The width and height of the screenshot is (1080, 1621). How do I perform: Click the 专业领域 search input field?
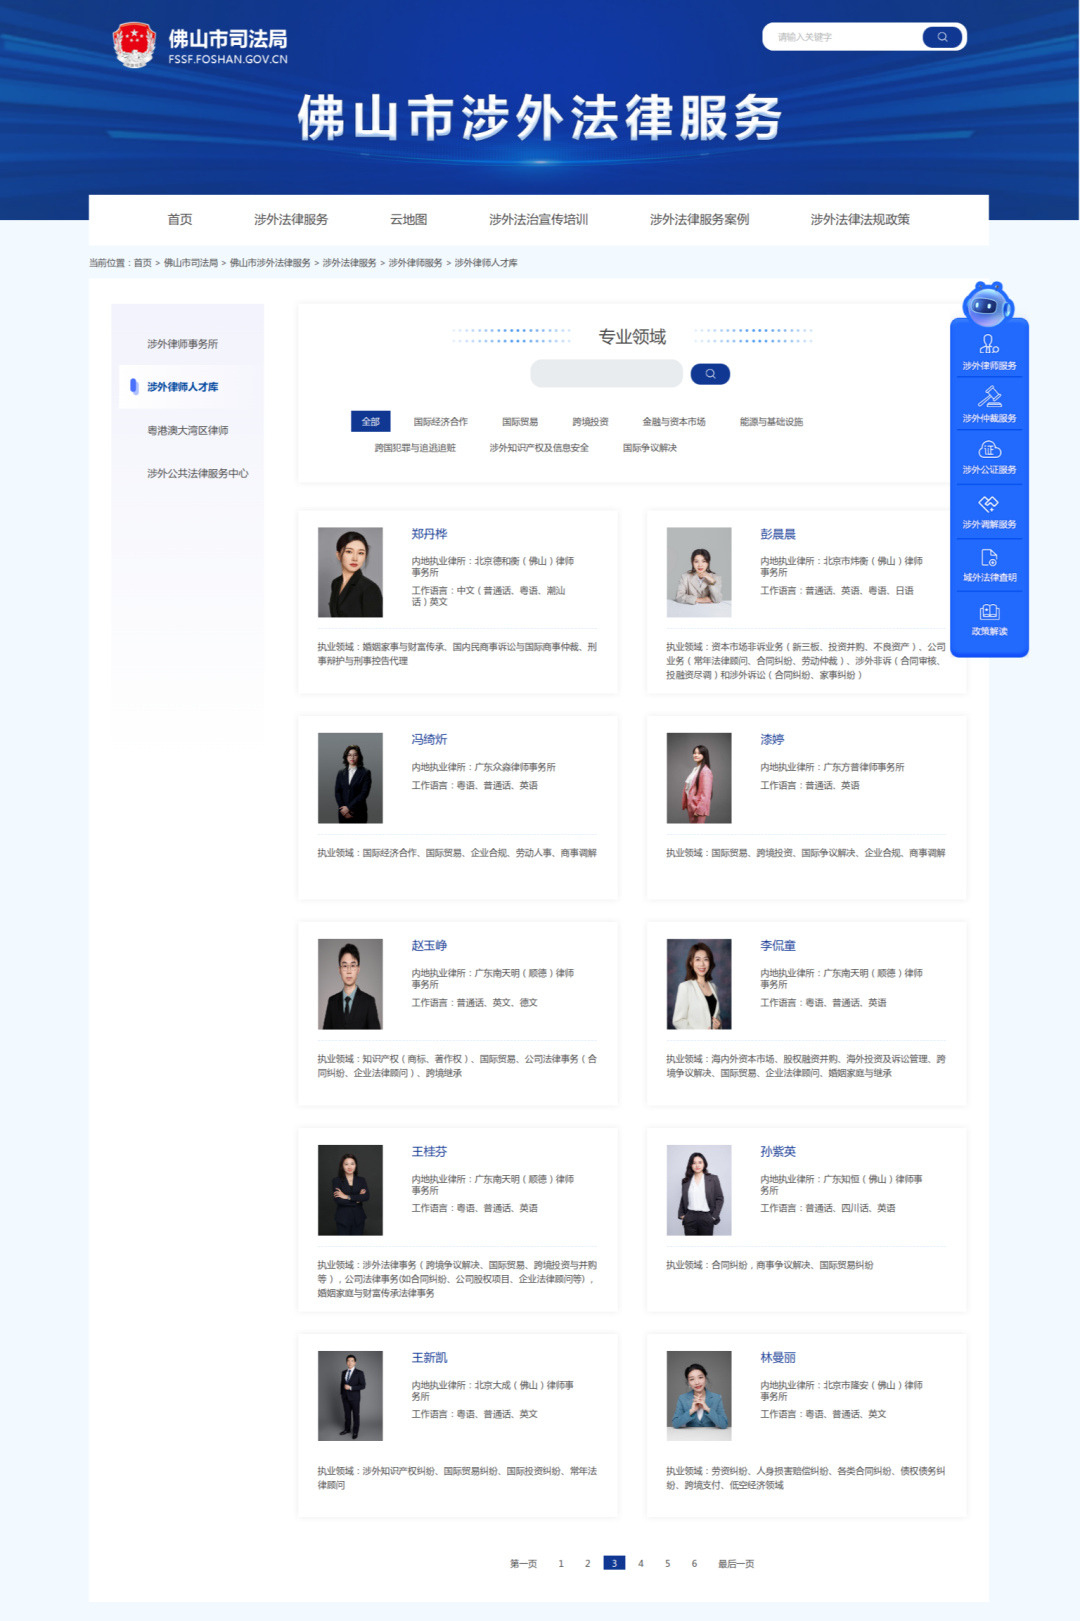[606, 374]
